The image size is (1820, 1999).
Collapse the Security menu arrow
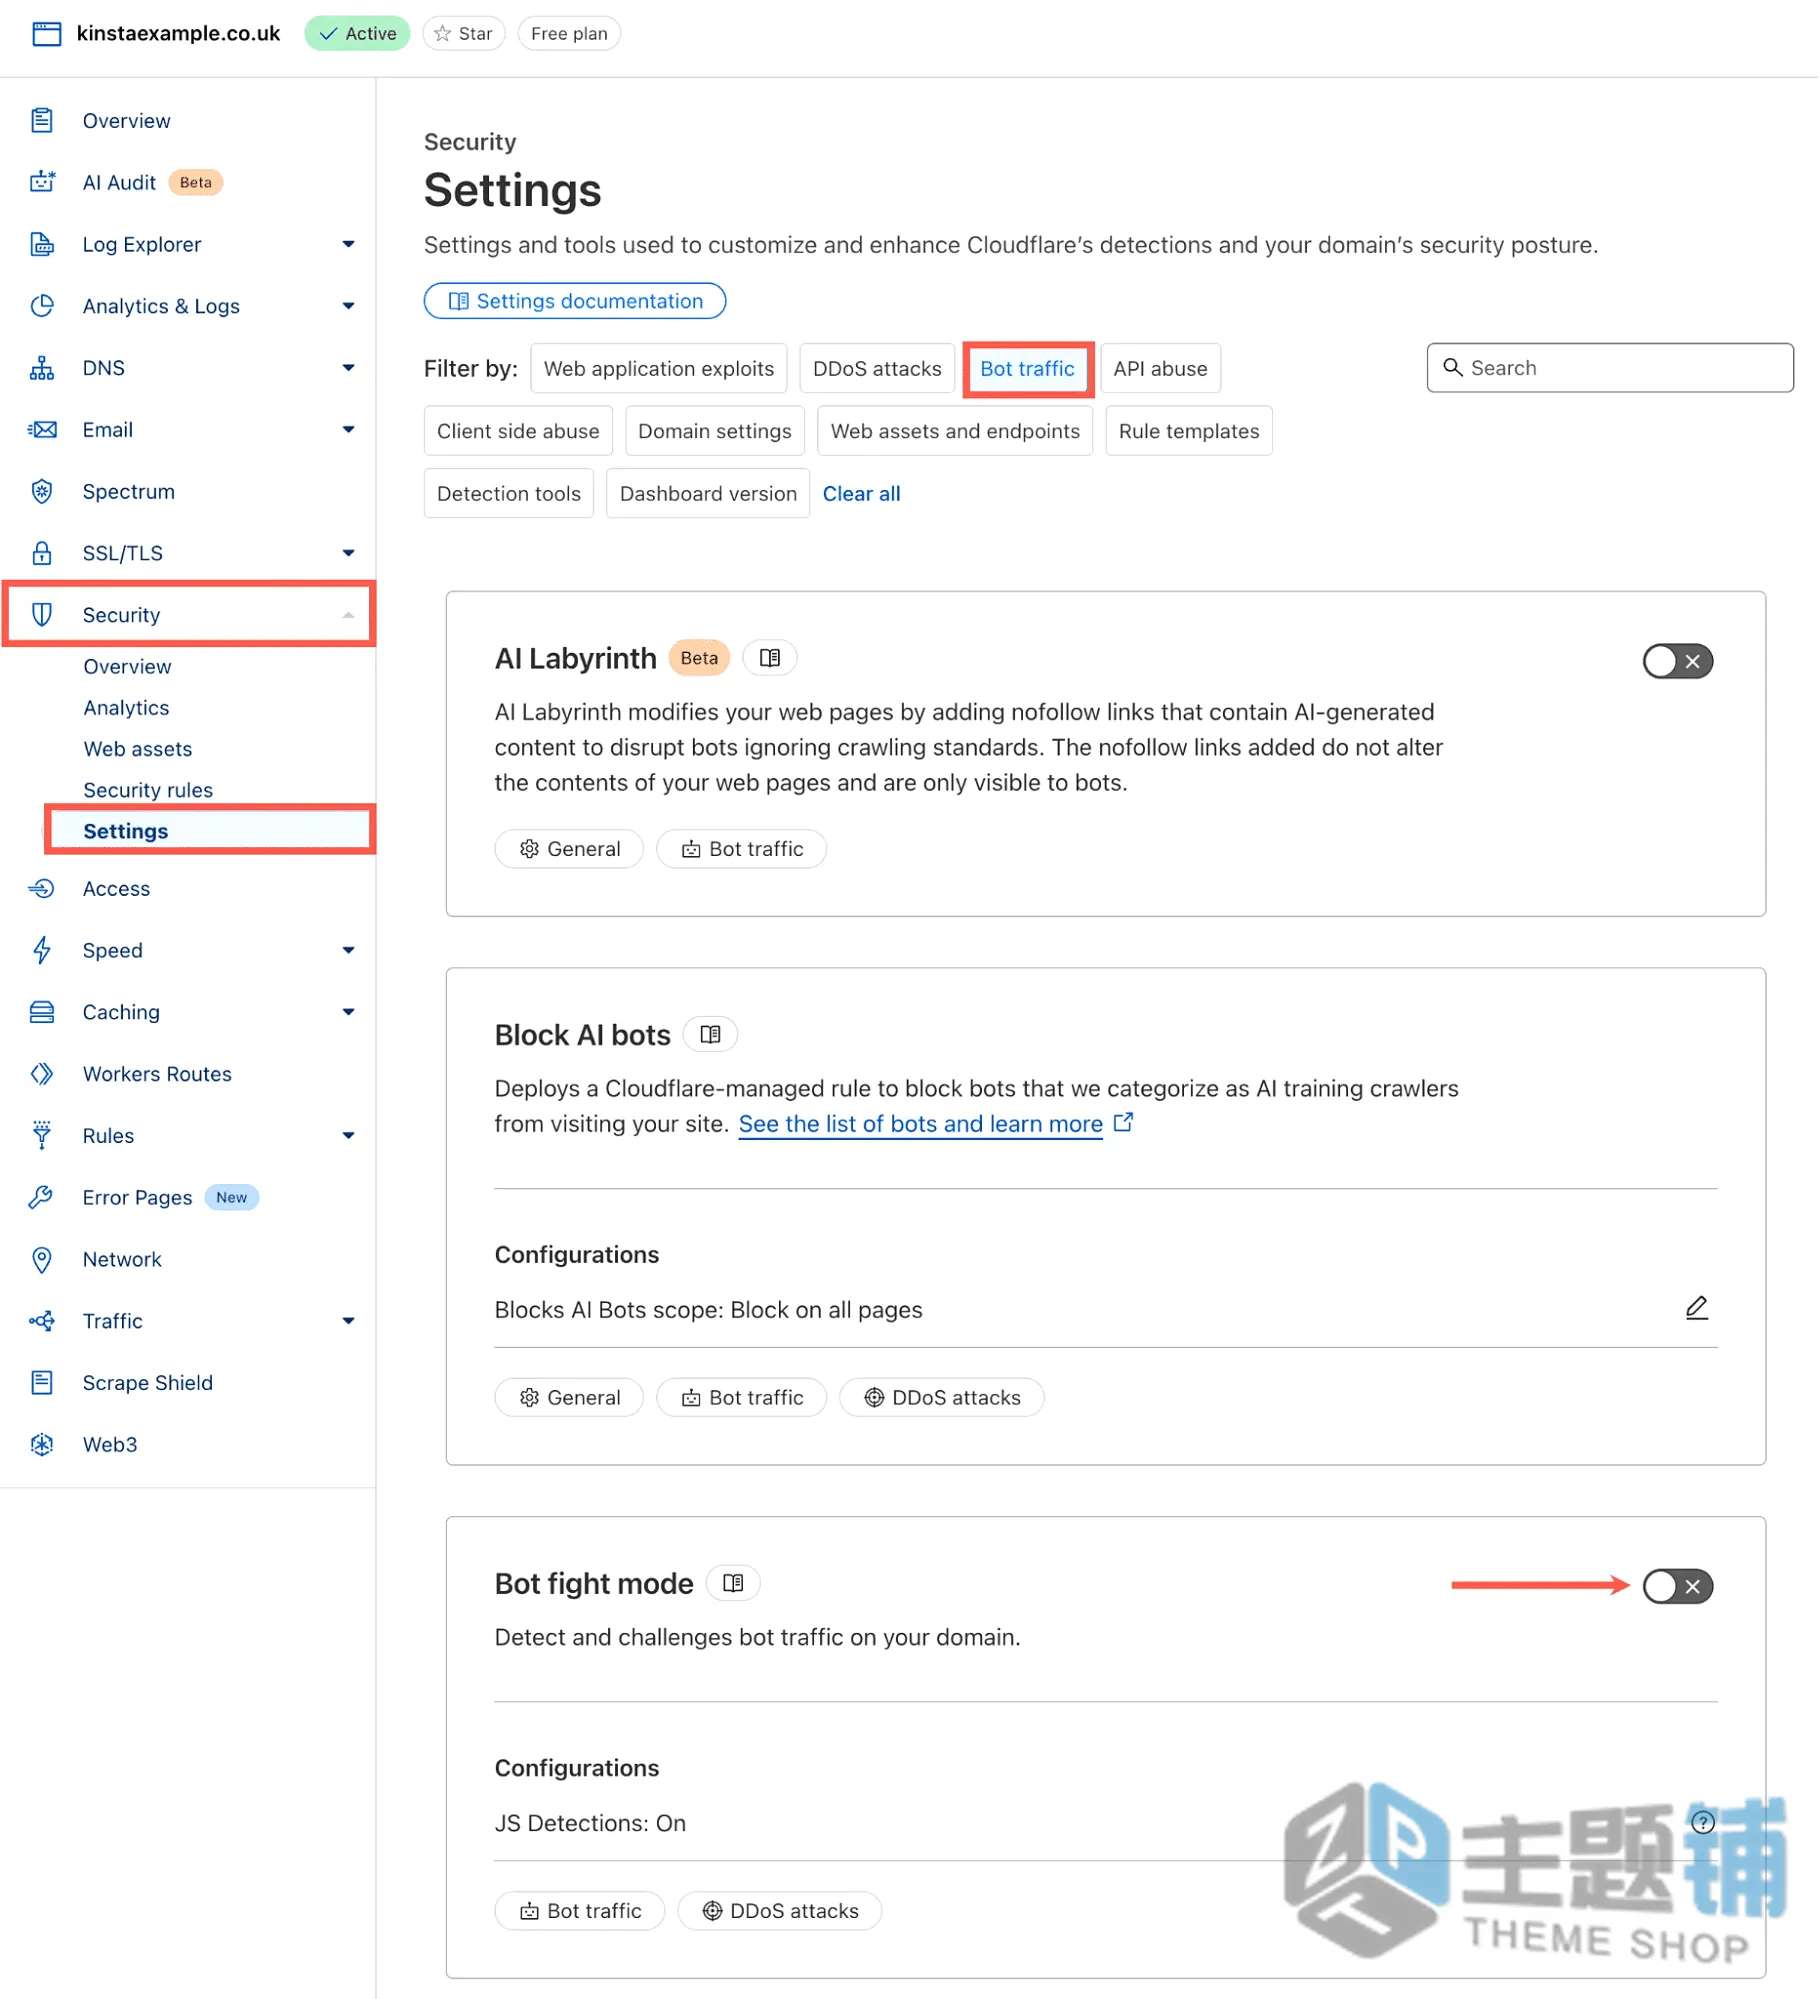coord(348,615)
